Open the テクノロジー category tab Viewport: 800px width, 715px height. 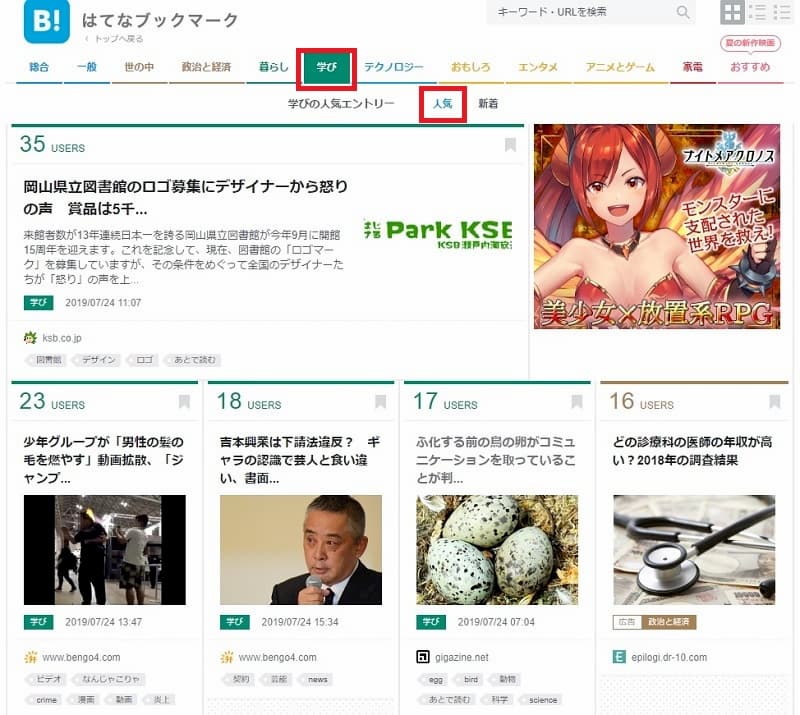point(394,67)
